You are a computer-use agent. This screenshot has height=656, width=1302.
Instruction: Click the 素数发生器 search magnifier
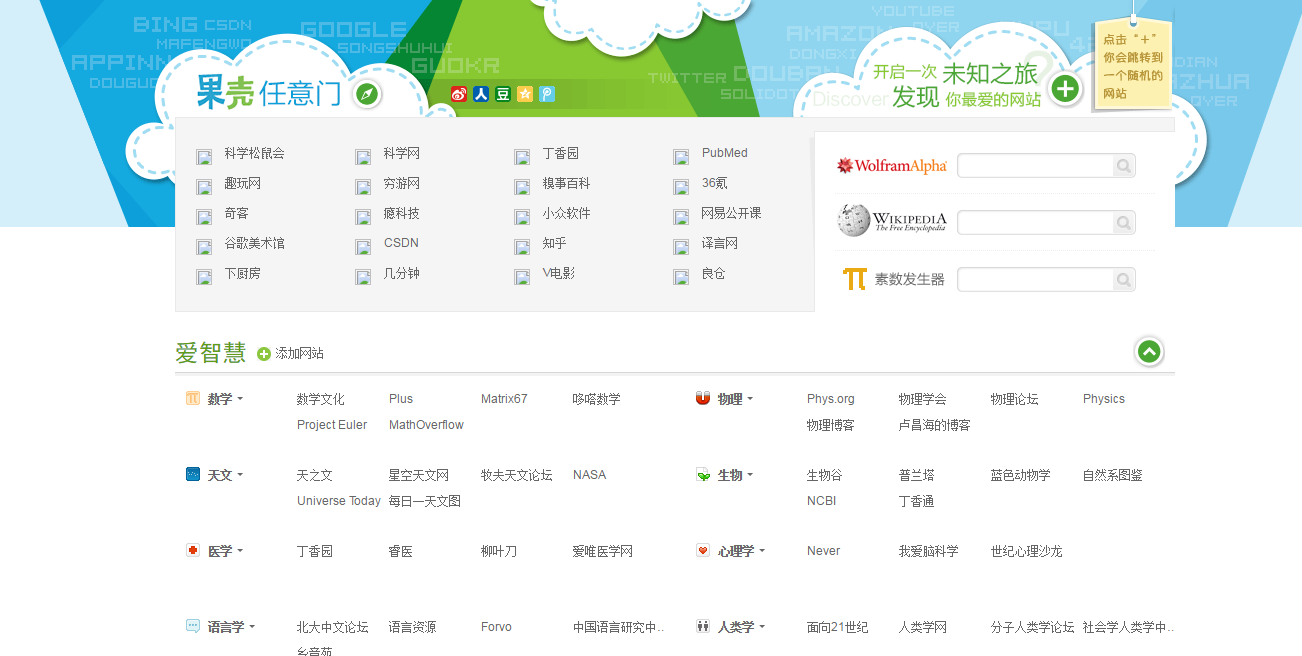[1124, 280]
